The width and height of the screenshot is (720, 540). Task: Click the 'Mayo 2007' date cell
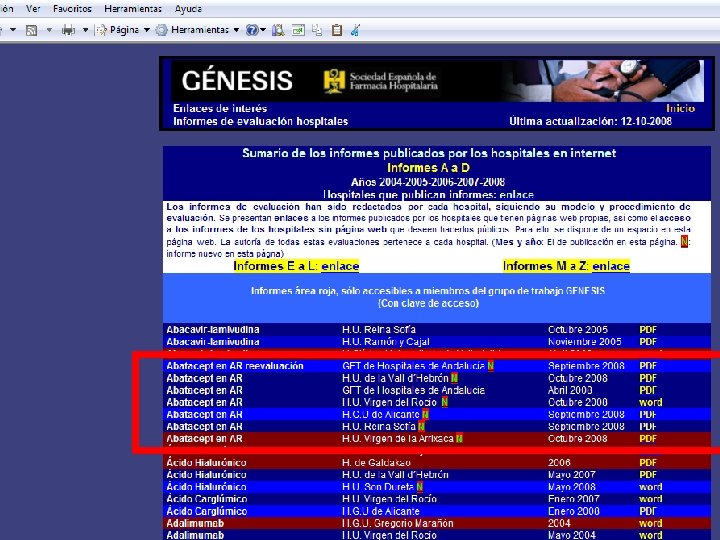coord(572,475)
